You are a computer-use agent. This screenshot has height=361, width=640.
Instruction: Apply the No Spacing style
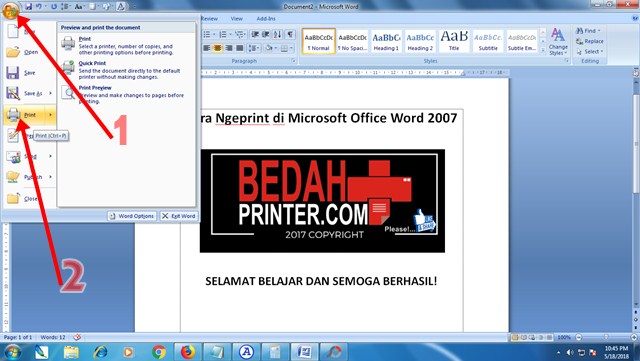click(353, 41)
